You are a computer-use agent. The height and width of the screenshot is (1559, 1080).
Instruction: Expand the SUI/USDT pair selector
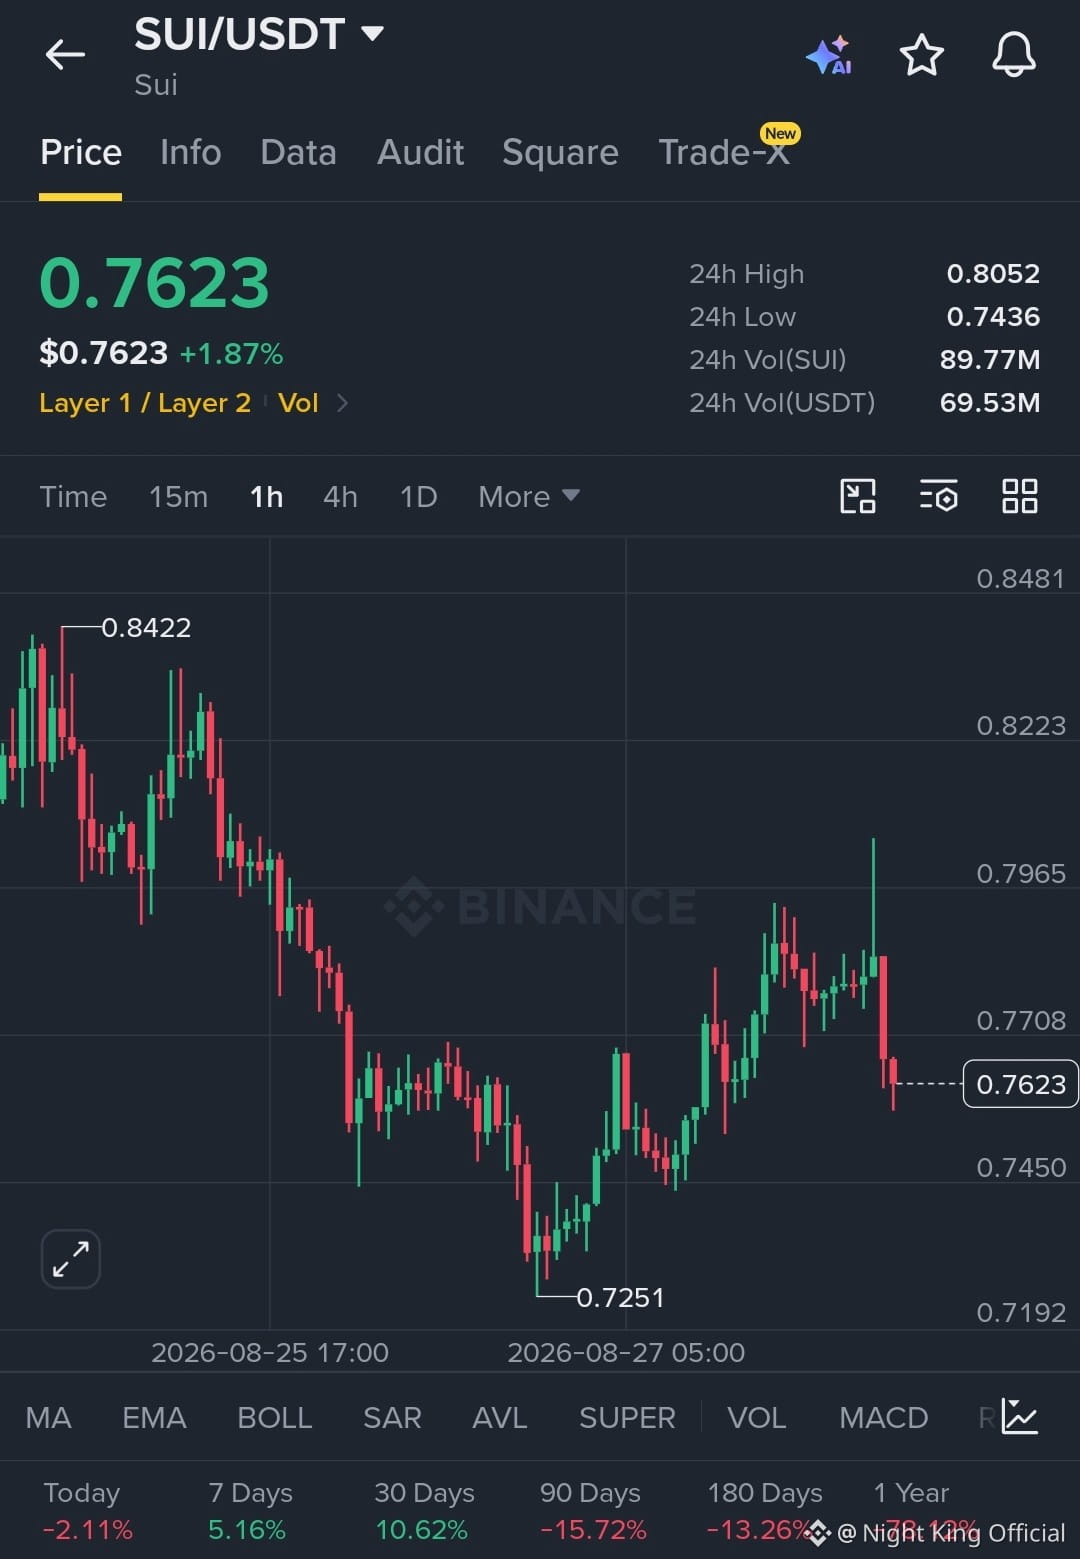click(372, 34)
